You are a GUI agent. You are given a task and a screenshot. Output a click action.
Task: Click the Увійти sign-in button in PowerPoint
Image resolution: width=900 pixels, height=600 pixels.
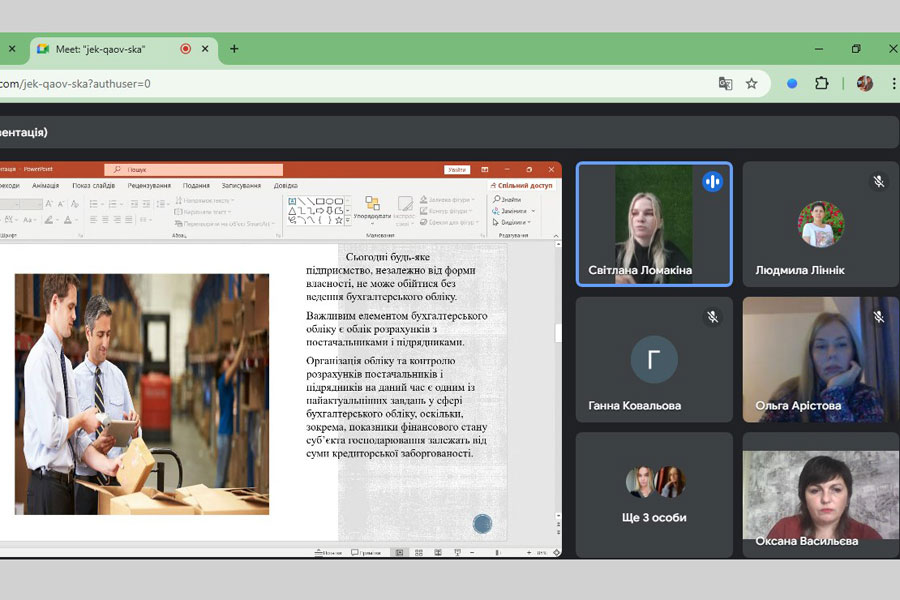457,170
